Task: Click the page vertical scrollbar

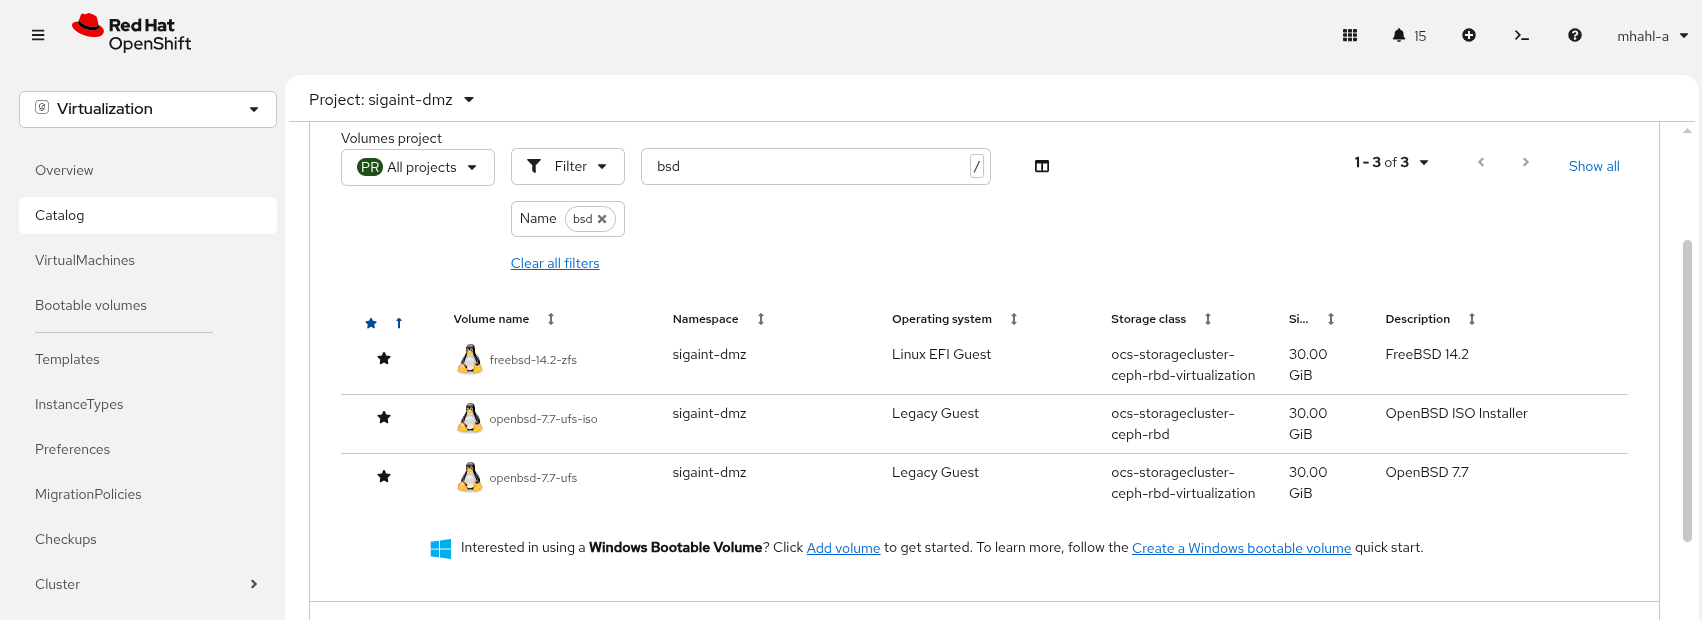Action: pyautogui.click(x=1687, y=390)
